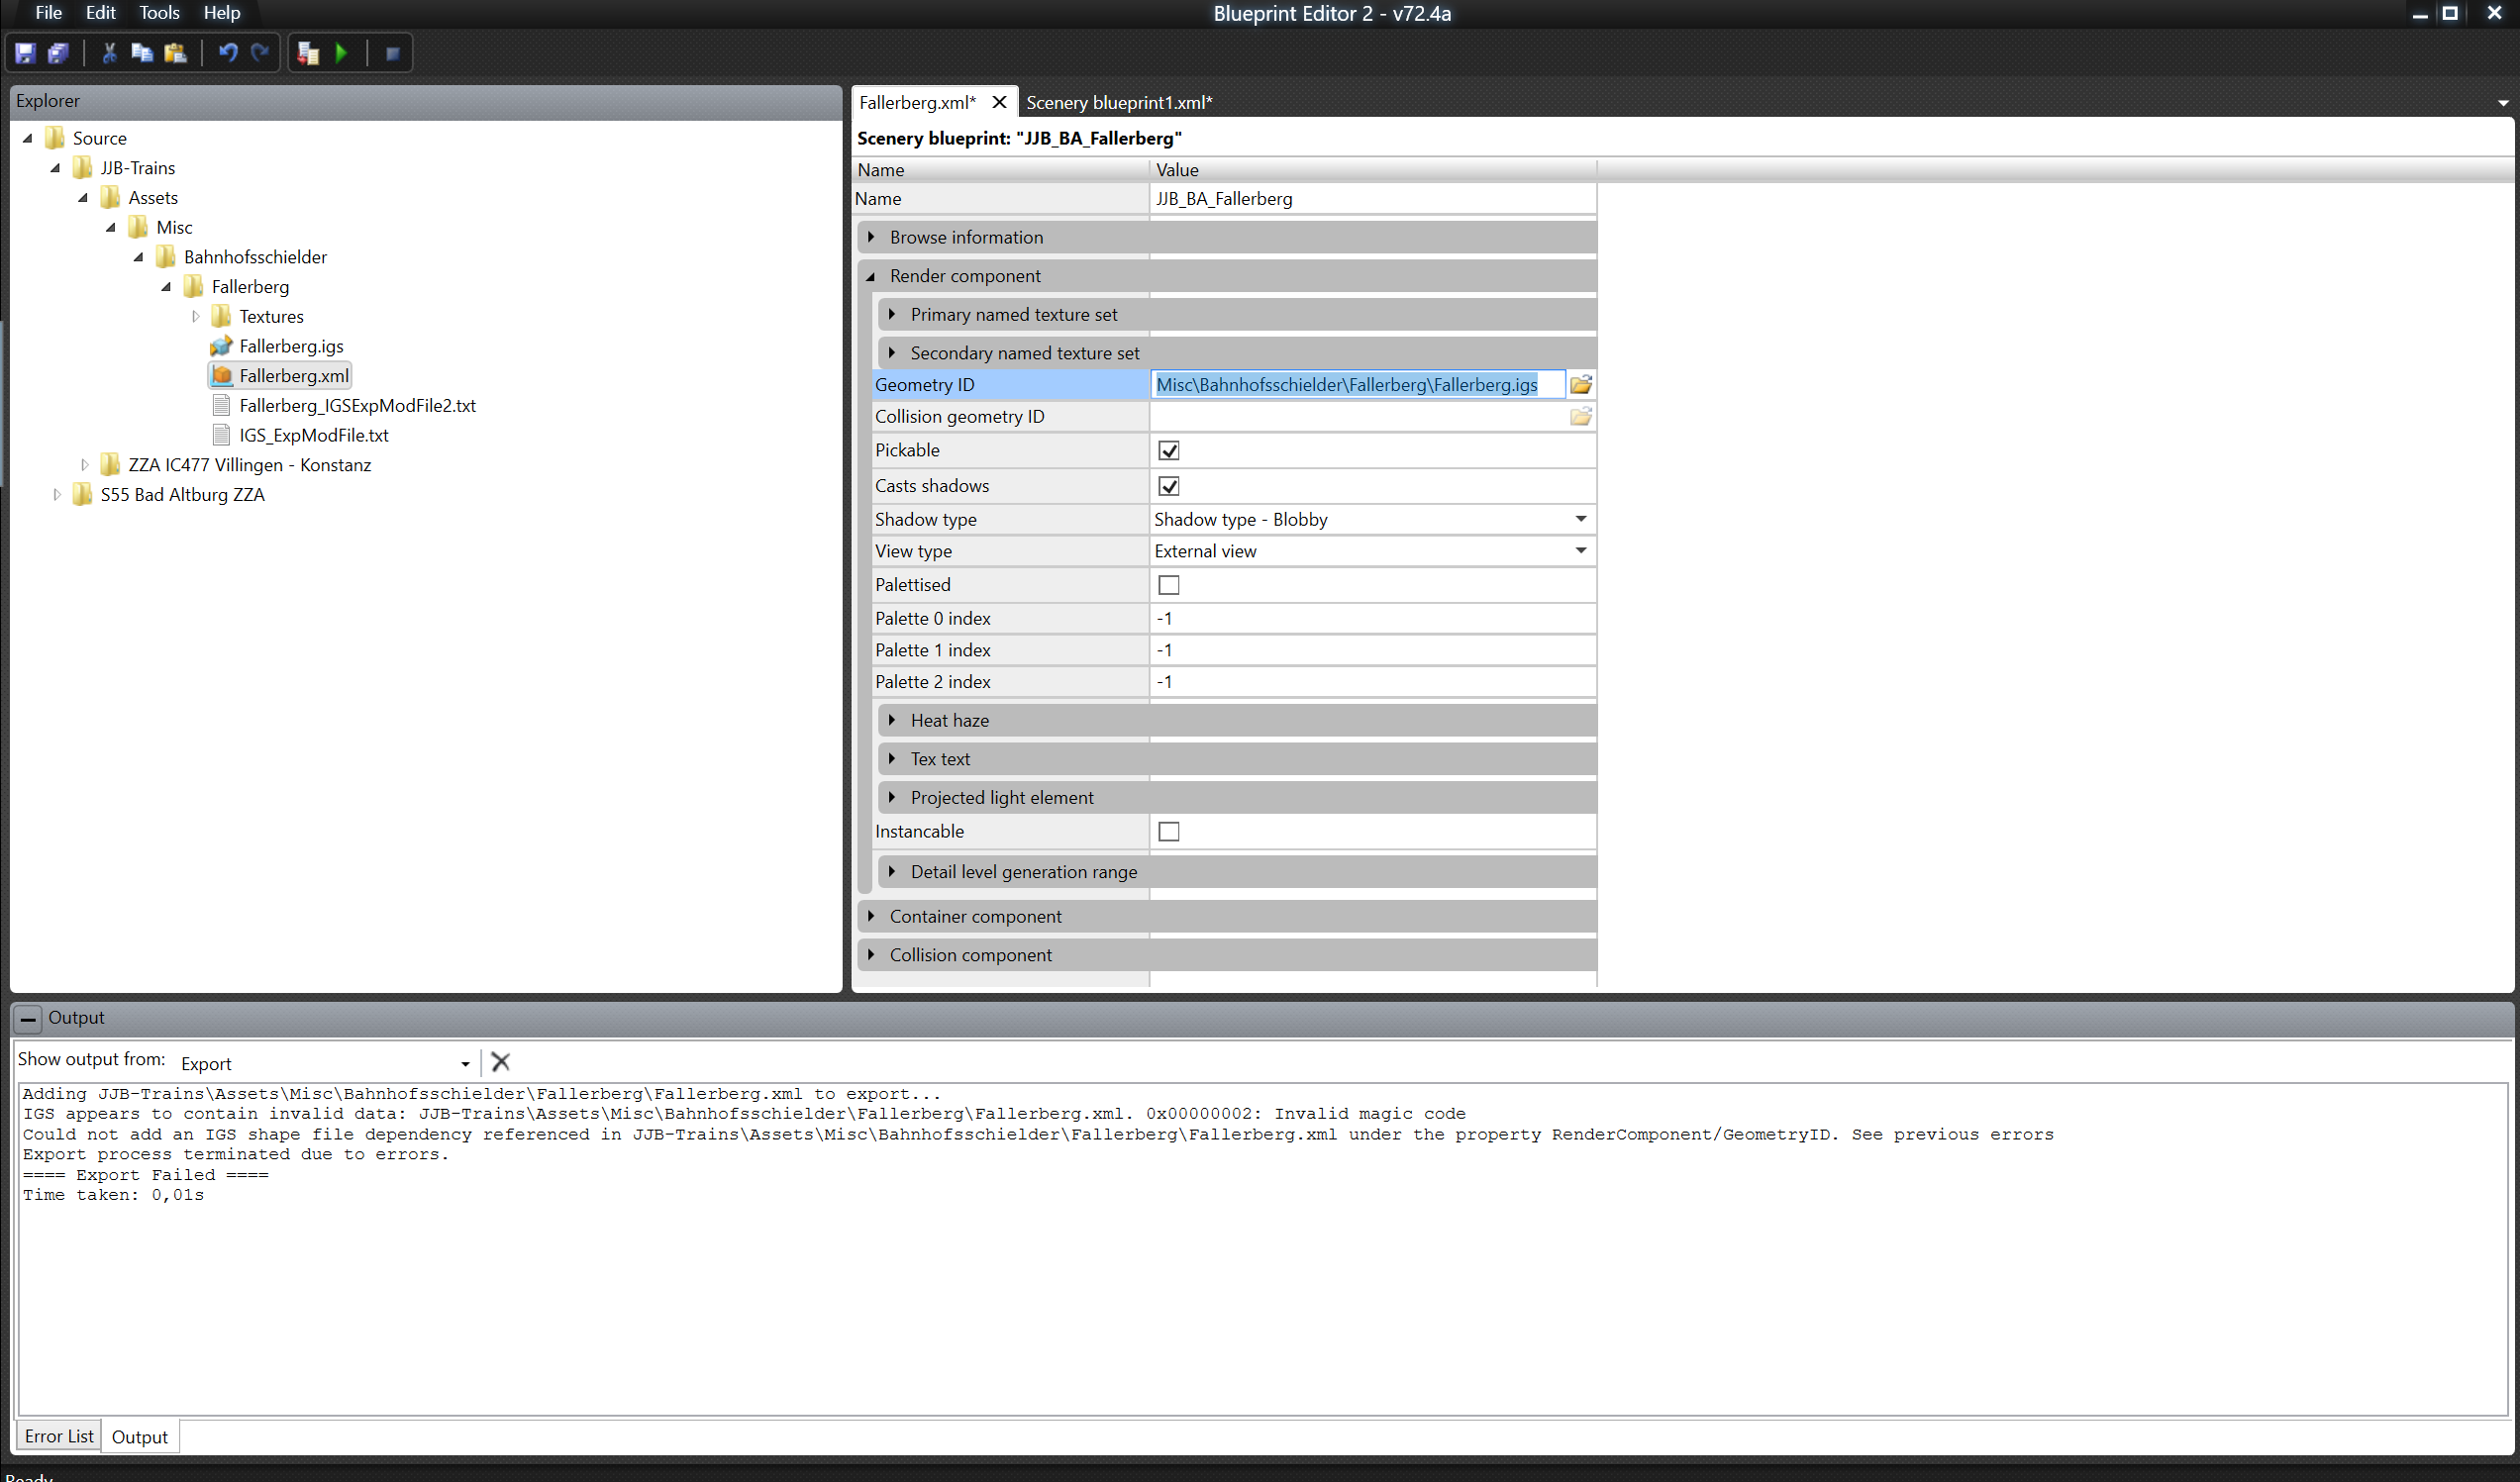The height and width of the screenshot is (1482, 2520).
Task: Open the Tools menu
Action: (x=159, y=13)
